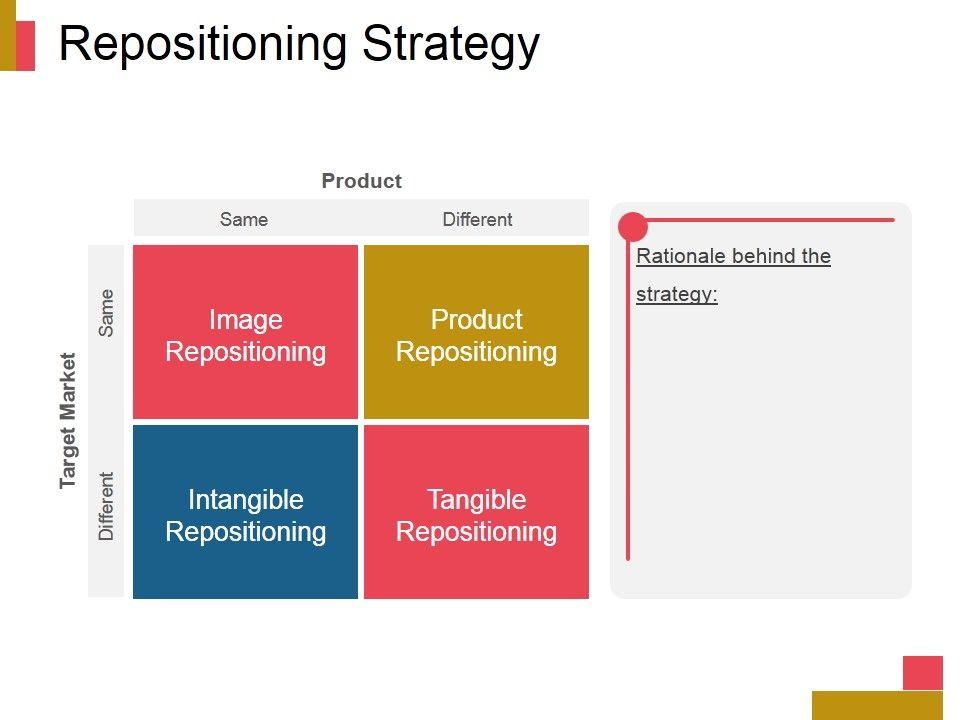Click the gold accent bar beside the title
Viewport: 960px width, 720px height.
click(8, 36)
